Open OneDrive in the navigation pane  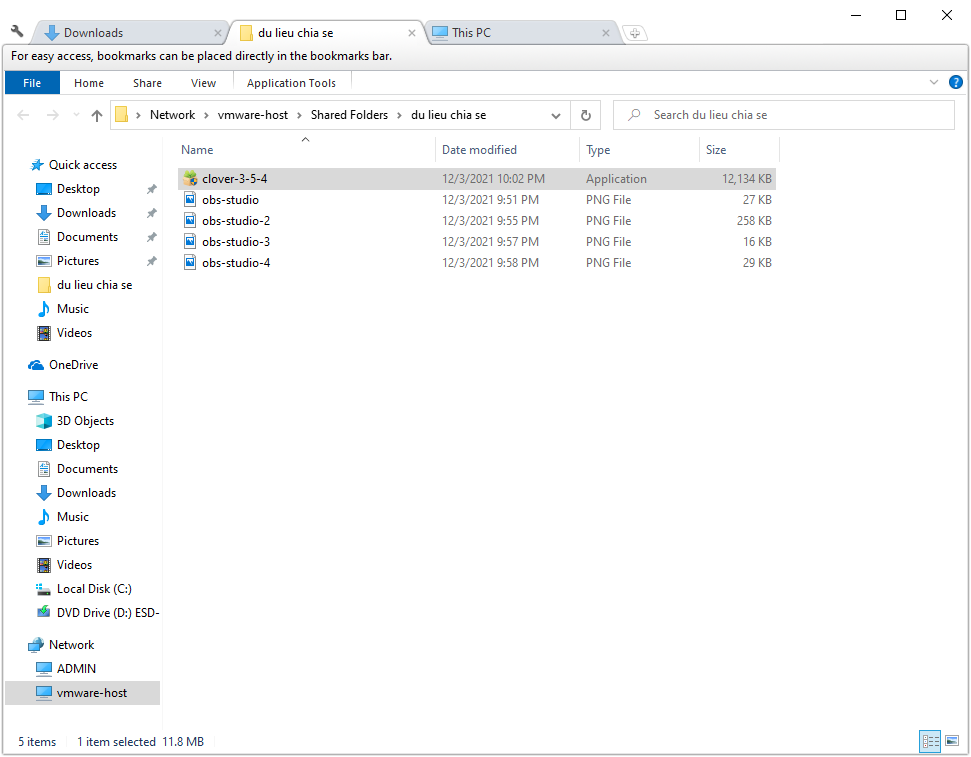coord(73,365)
